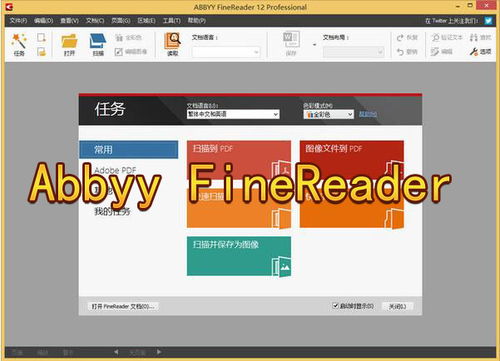The image size is (500, 361).
Task: Click the redo arrow icon in the toolbar
Action: click(x=400, y=38)
